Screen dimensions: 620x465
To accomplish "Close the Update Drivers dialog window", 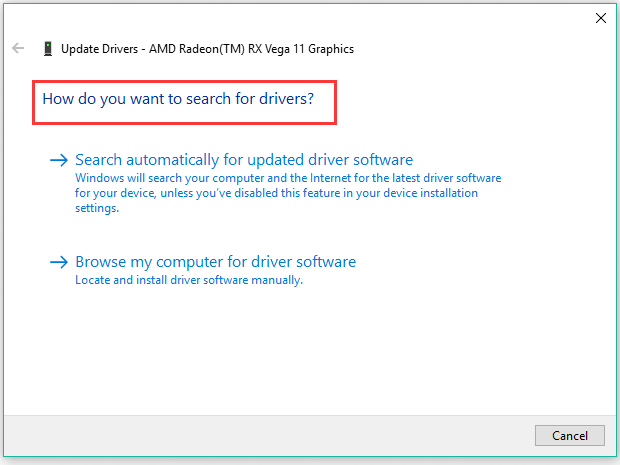I will pos(601,18).
